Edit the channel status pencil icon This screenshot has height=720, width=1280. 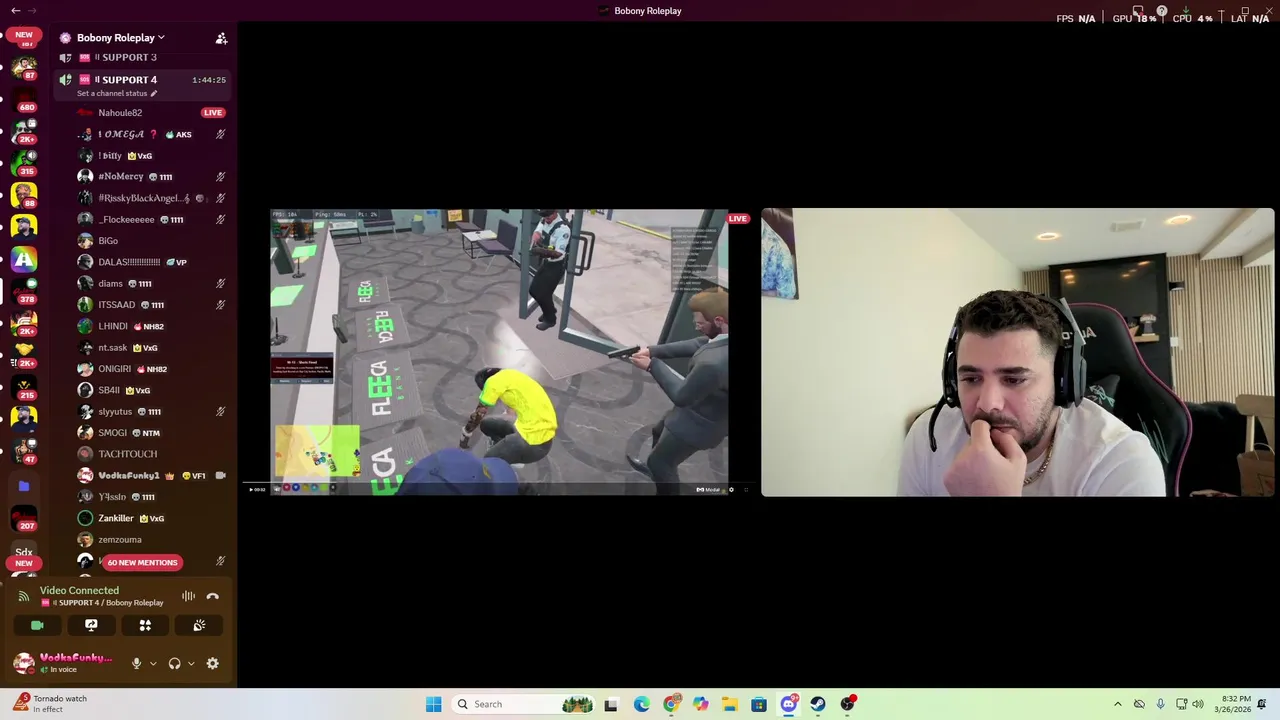coord(154,93)
